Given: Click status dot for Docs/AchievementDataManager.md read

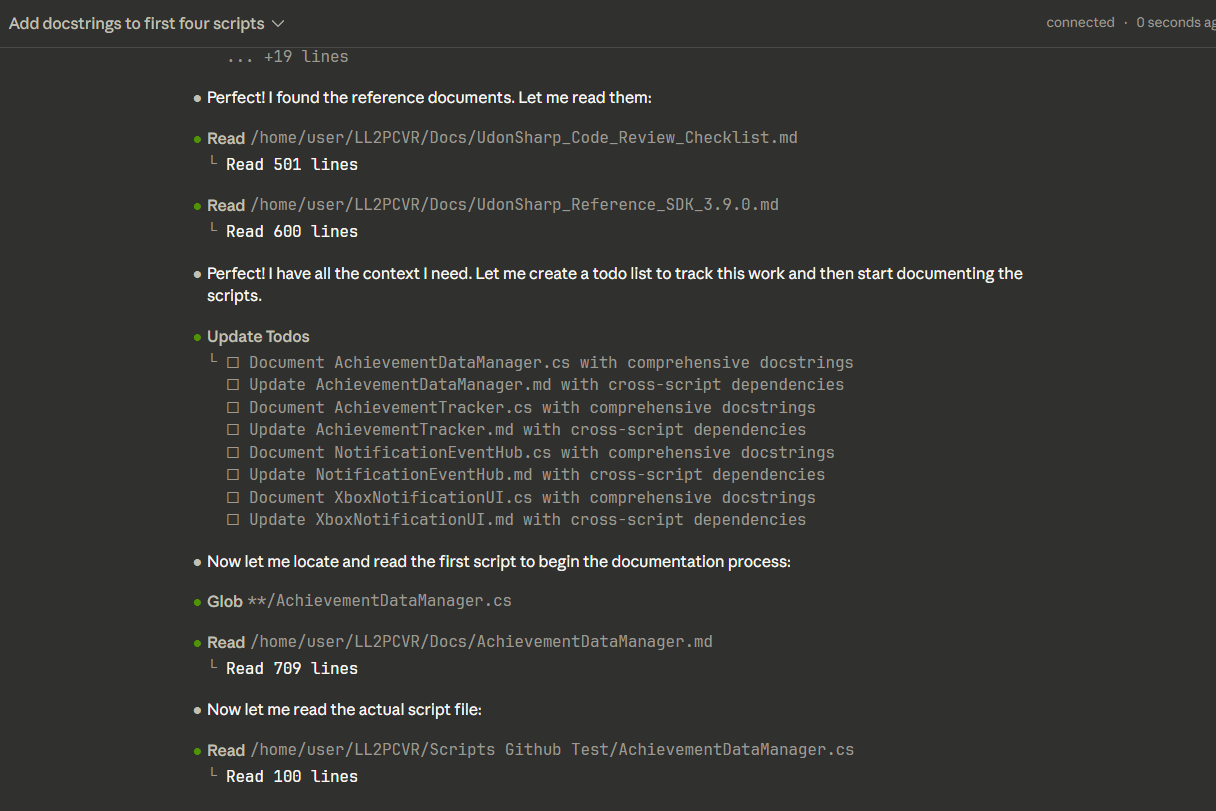Looking at the screenshot, I should pyautogui.click(x=198, y=643).
